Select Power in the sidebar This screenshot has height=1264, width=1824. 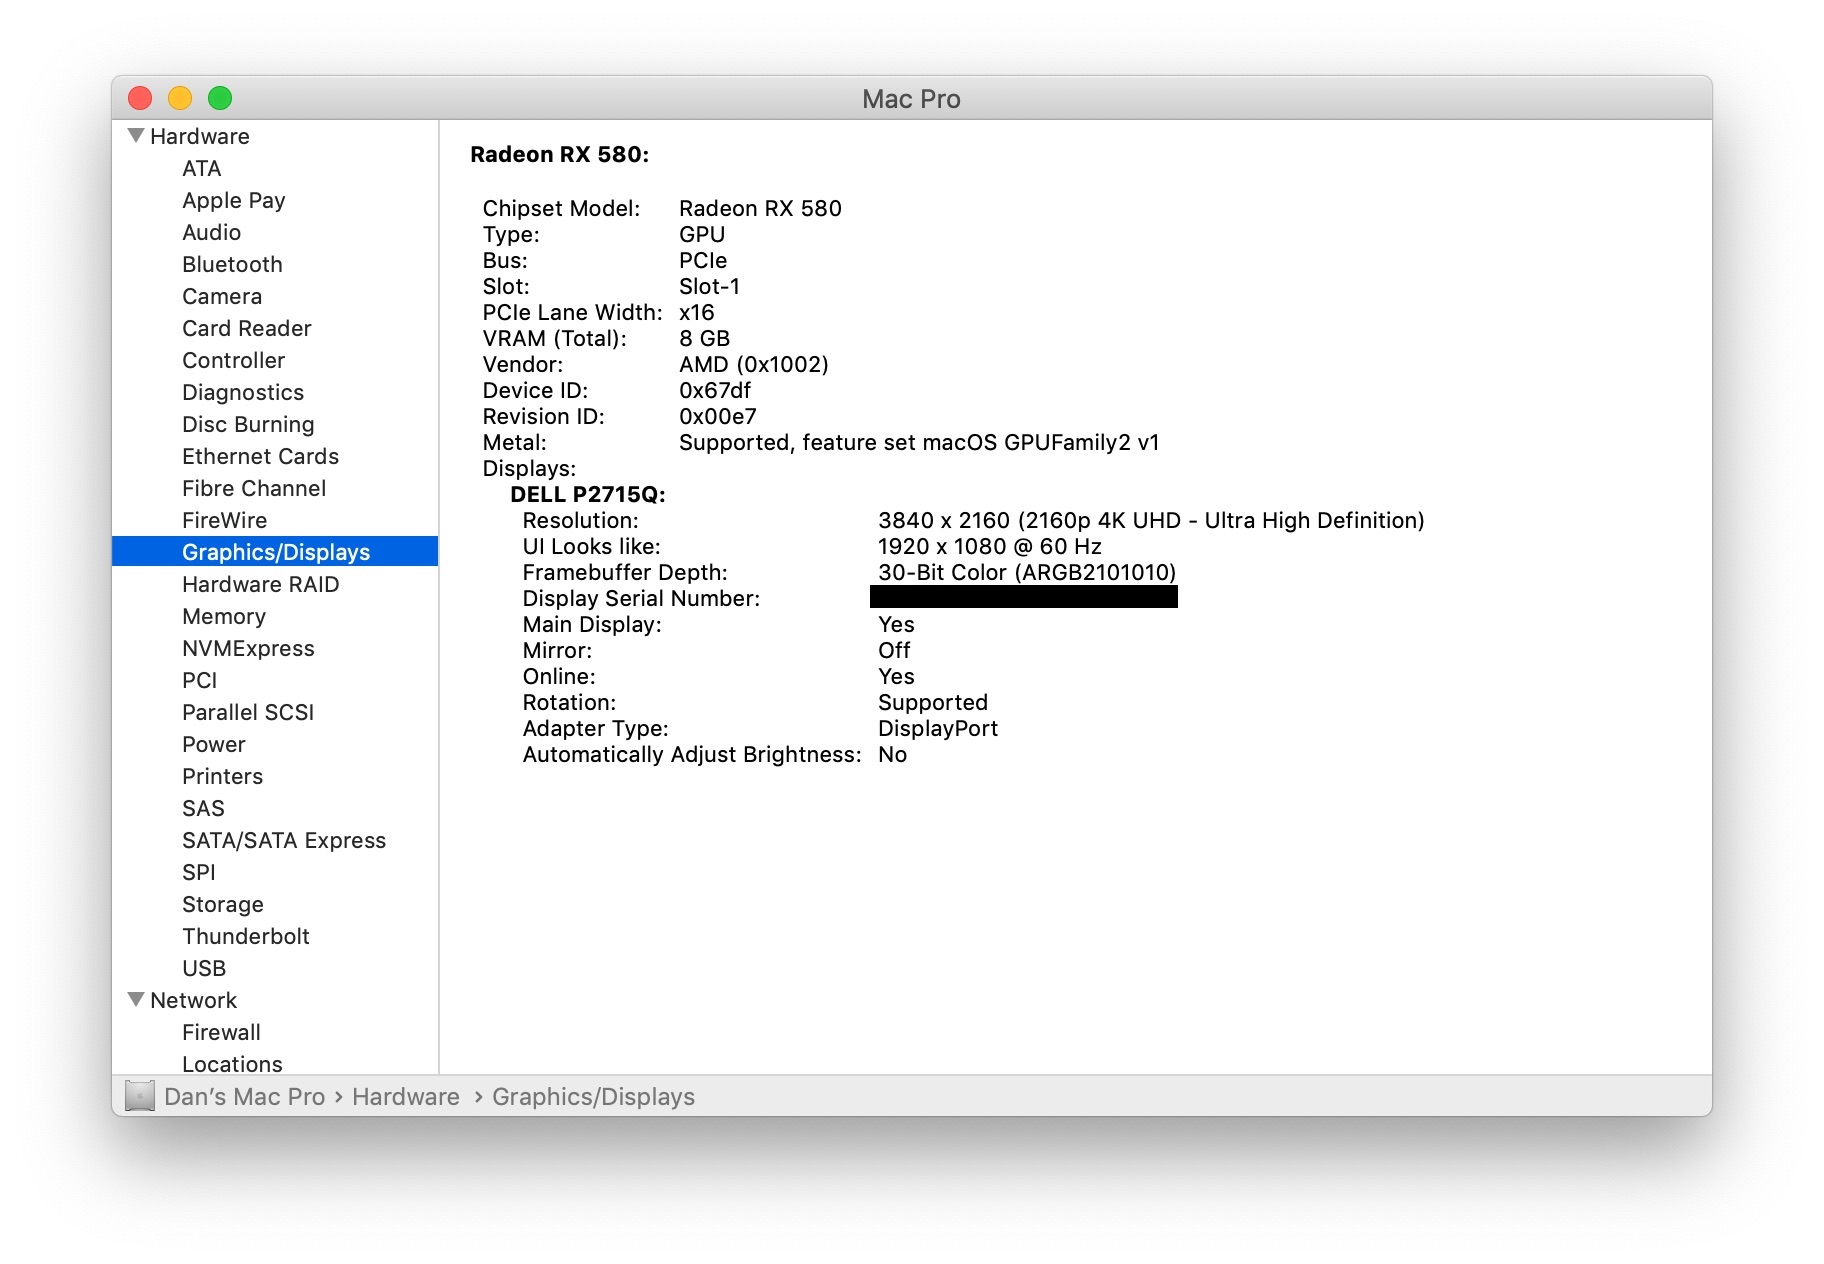pyautogui.click(x=213, y=744)
